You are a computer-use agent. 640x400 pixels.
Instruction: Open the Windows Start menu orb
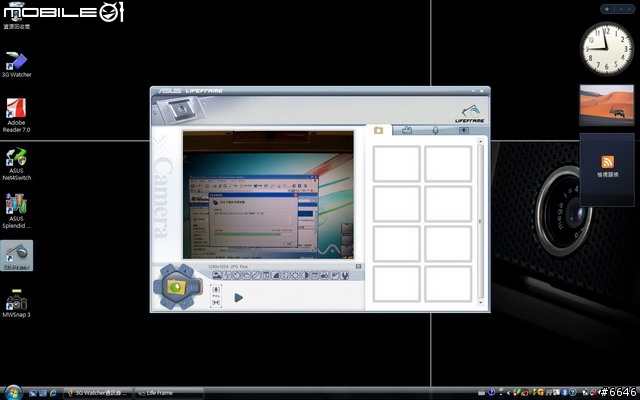point(13,392)
